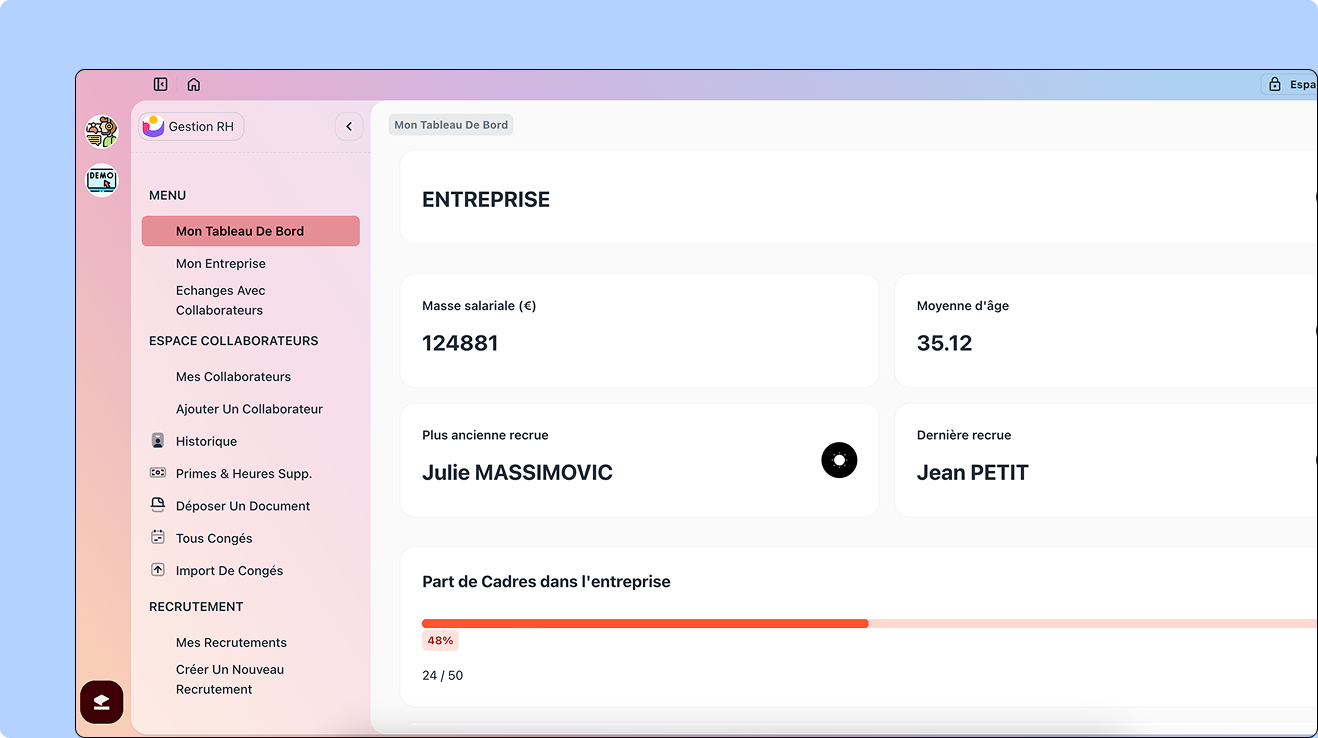The height and width of the screenshot is (738, 1318).
Task: Open Mes Recrutements
Action: pos(231,643)
